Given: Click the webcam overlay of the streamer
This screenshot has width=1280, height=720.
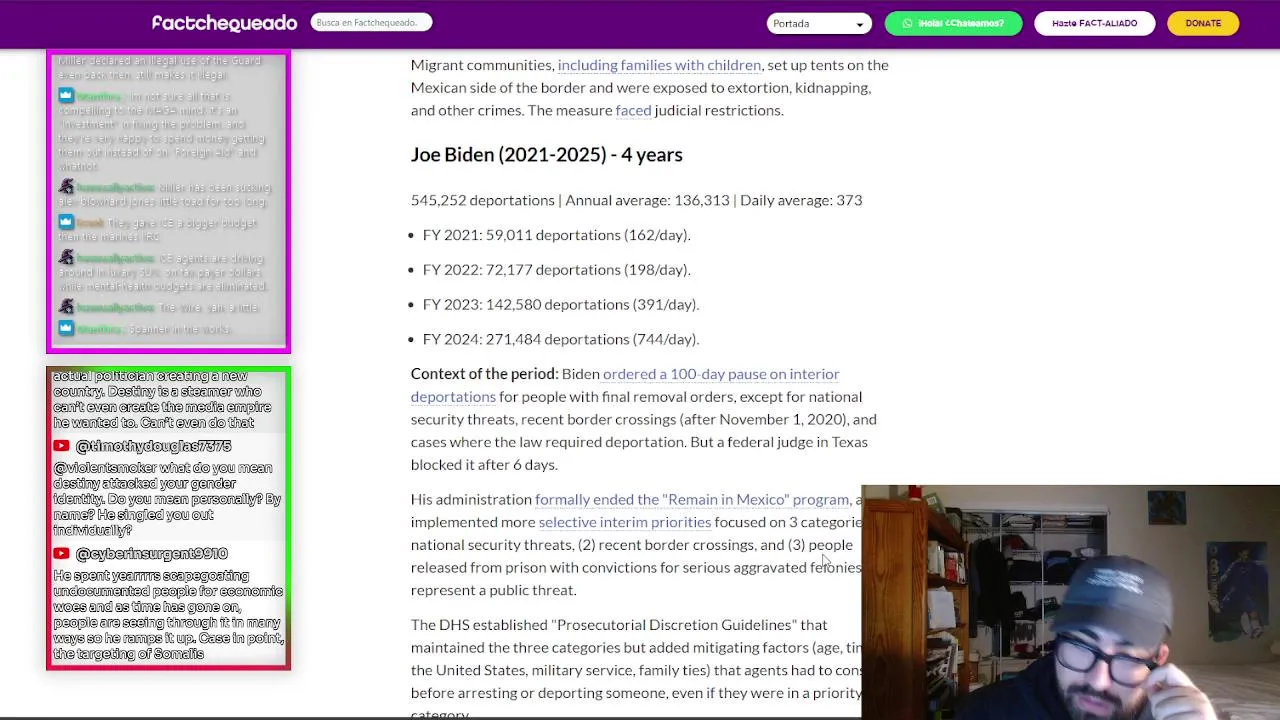Looking at the screenshot, I should pos(1070,602).
